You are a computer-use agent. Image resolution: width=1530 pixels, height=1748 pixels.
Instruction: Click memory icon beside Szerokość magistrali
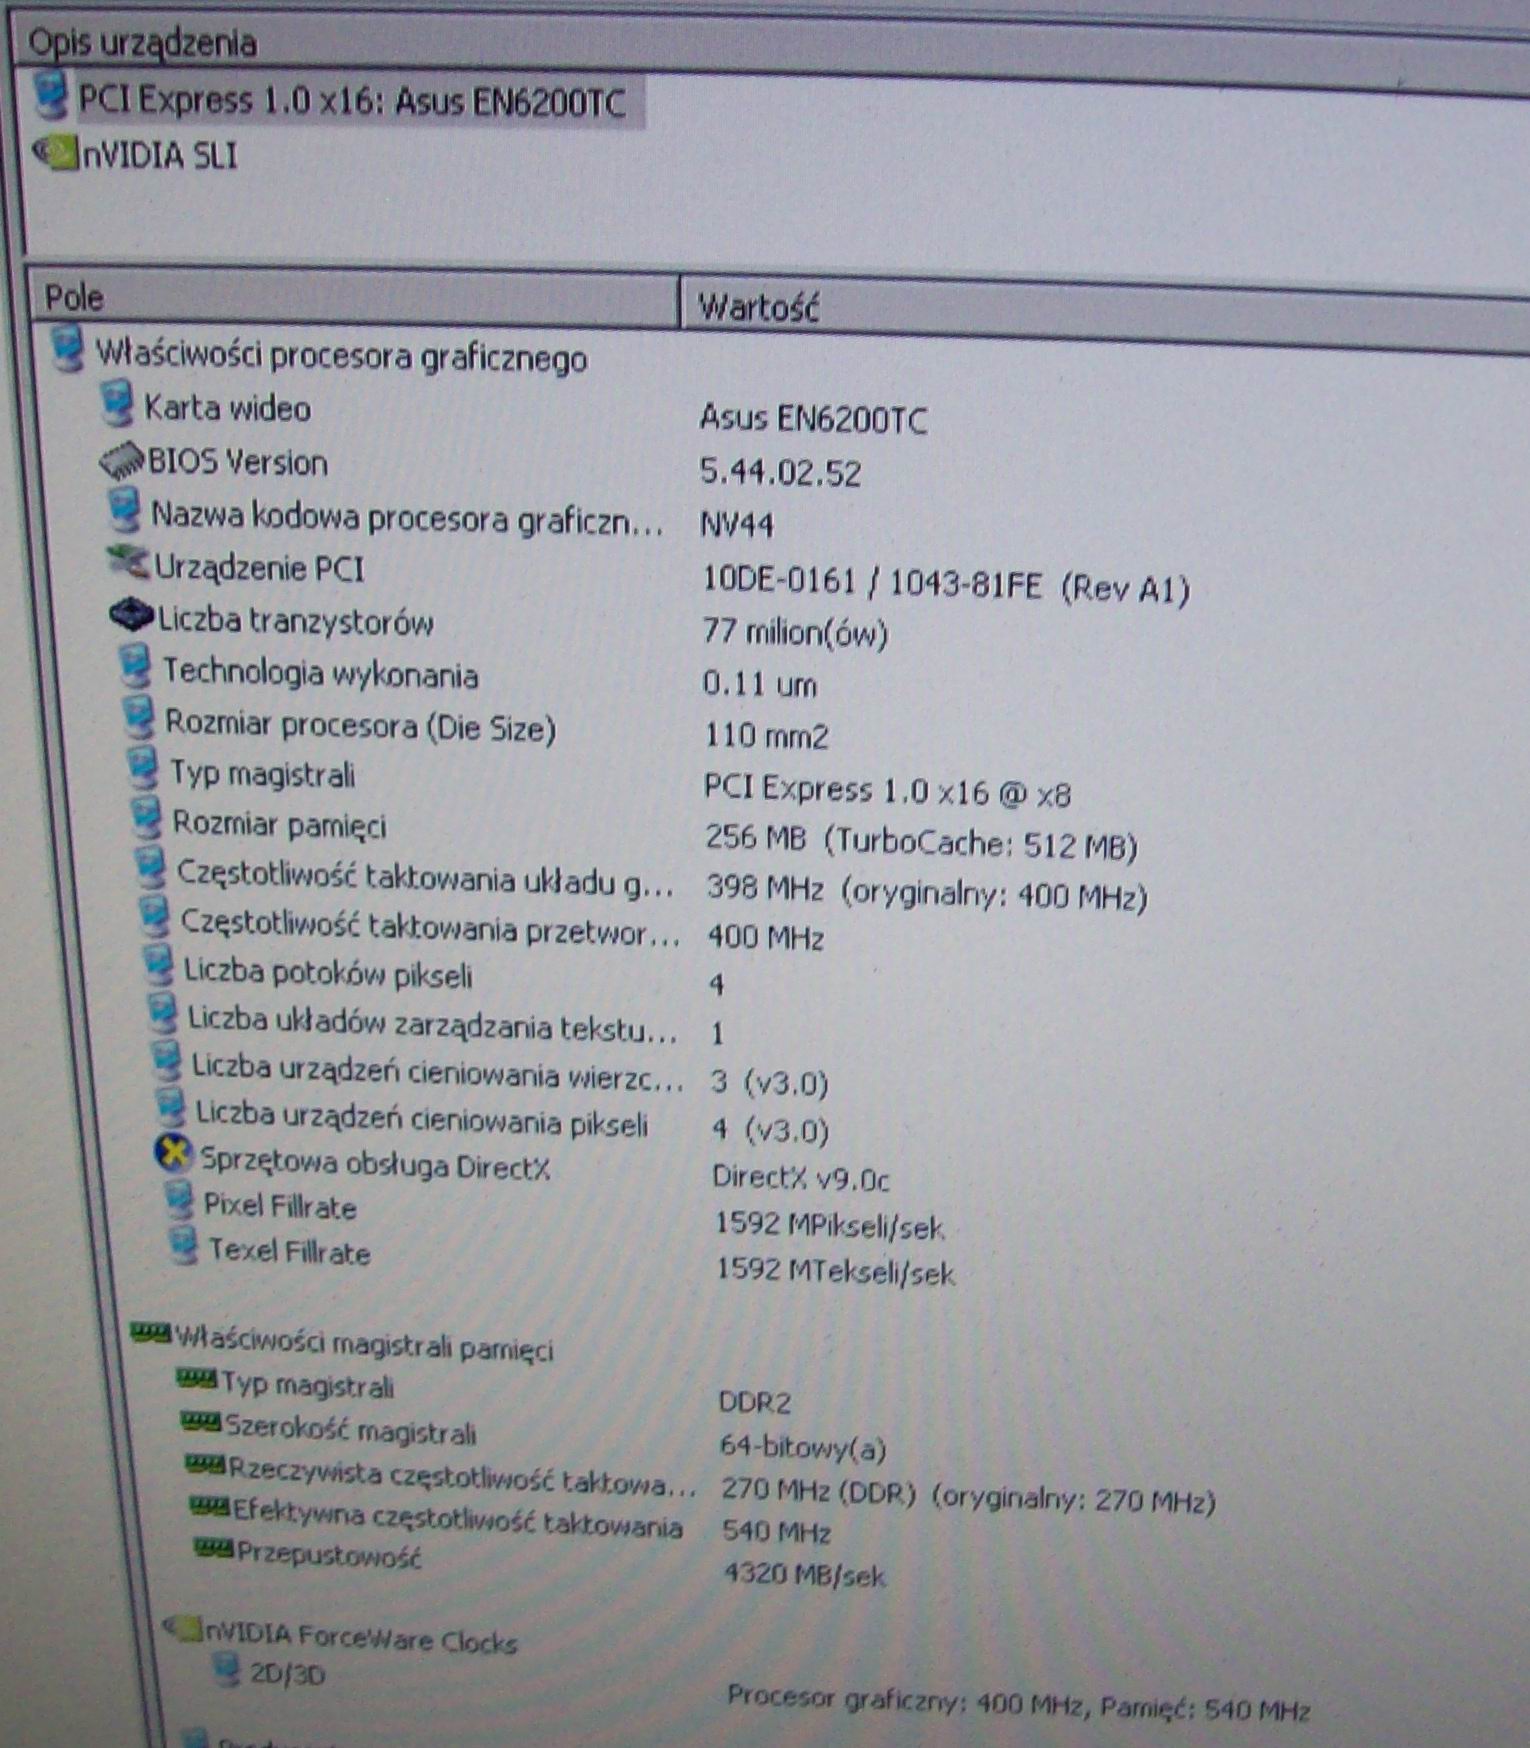[x=199, y=1421]
